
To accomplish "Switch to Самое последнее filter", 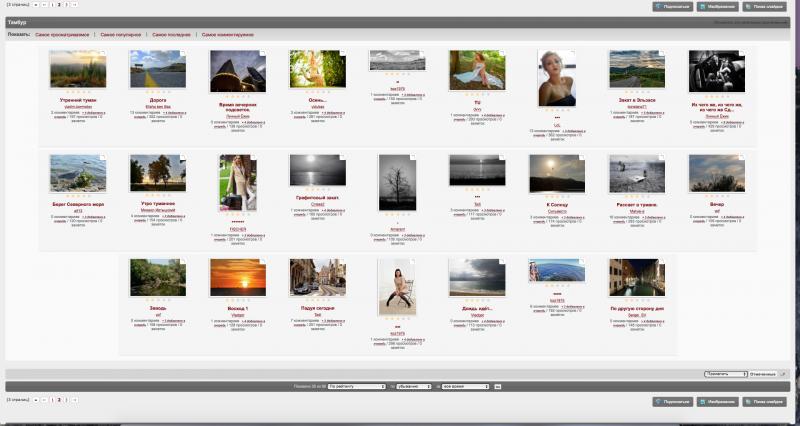I will coord(171,35).
